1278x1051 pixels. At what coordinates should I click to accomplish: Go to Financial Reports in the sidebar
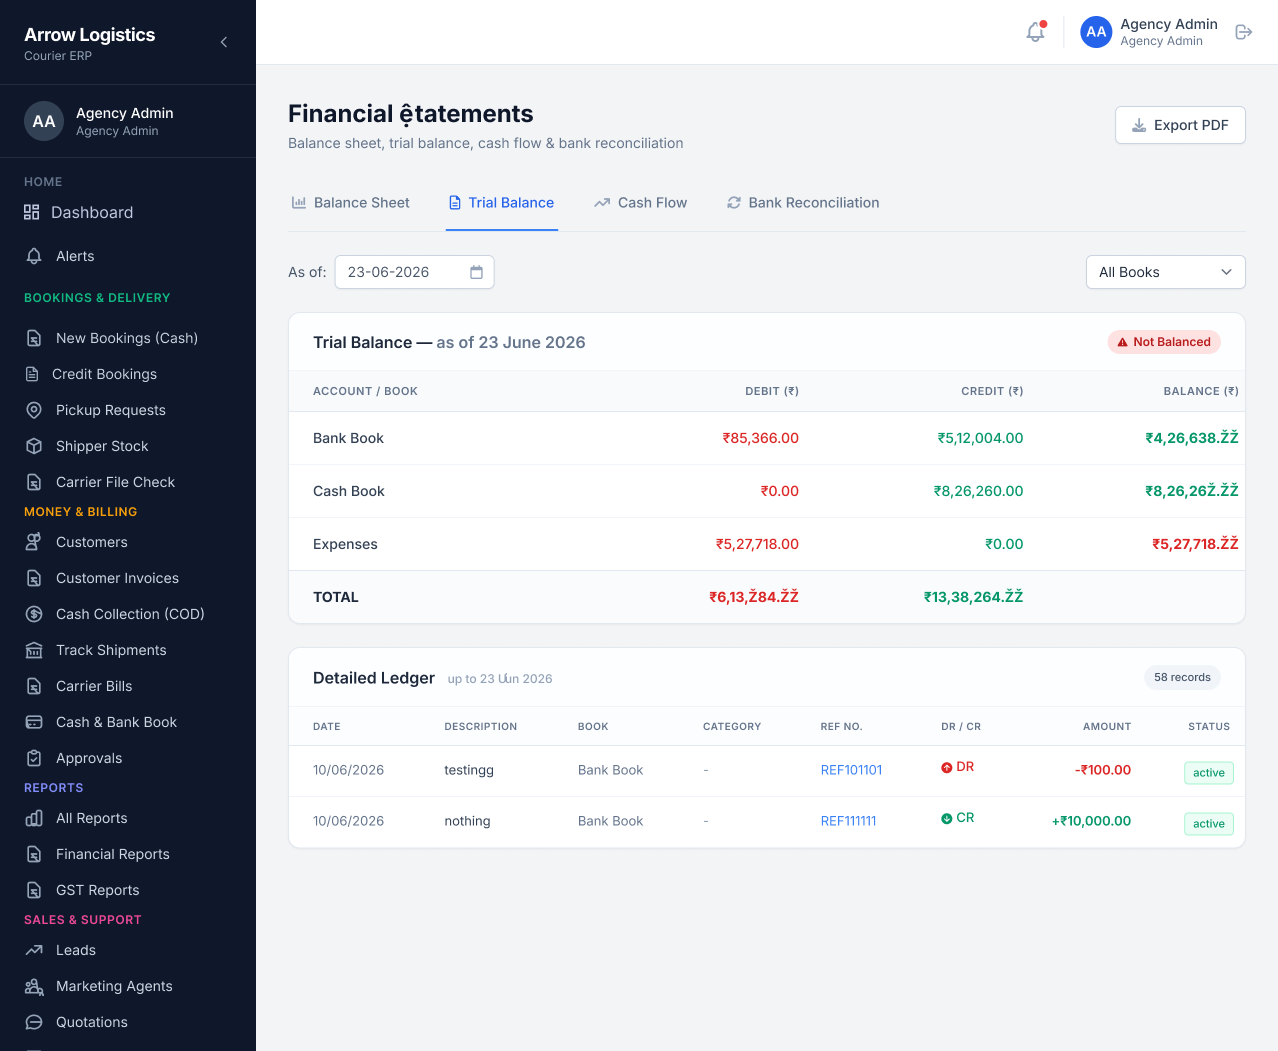pyautogui.click(x=112, y=854)
